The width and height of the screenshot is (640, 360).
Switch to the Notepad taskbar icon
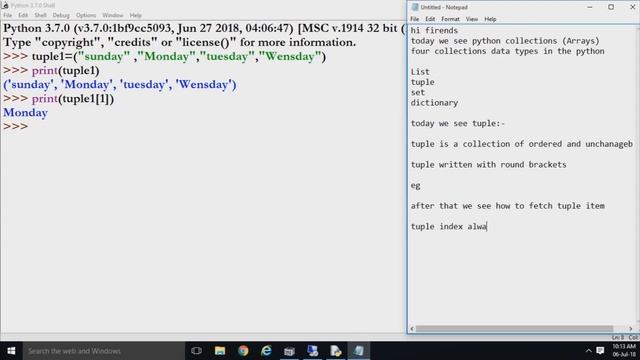[359, 351]
